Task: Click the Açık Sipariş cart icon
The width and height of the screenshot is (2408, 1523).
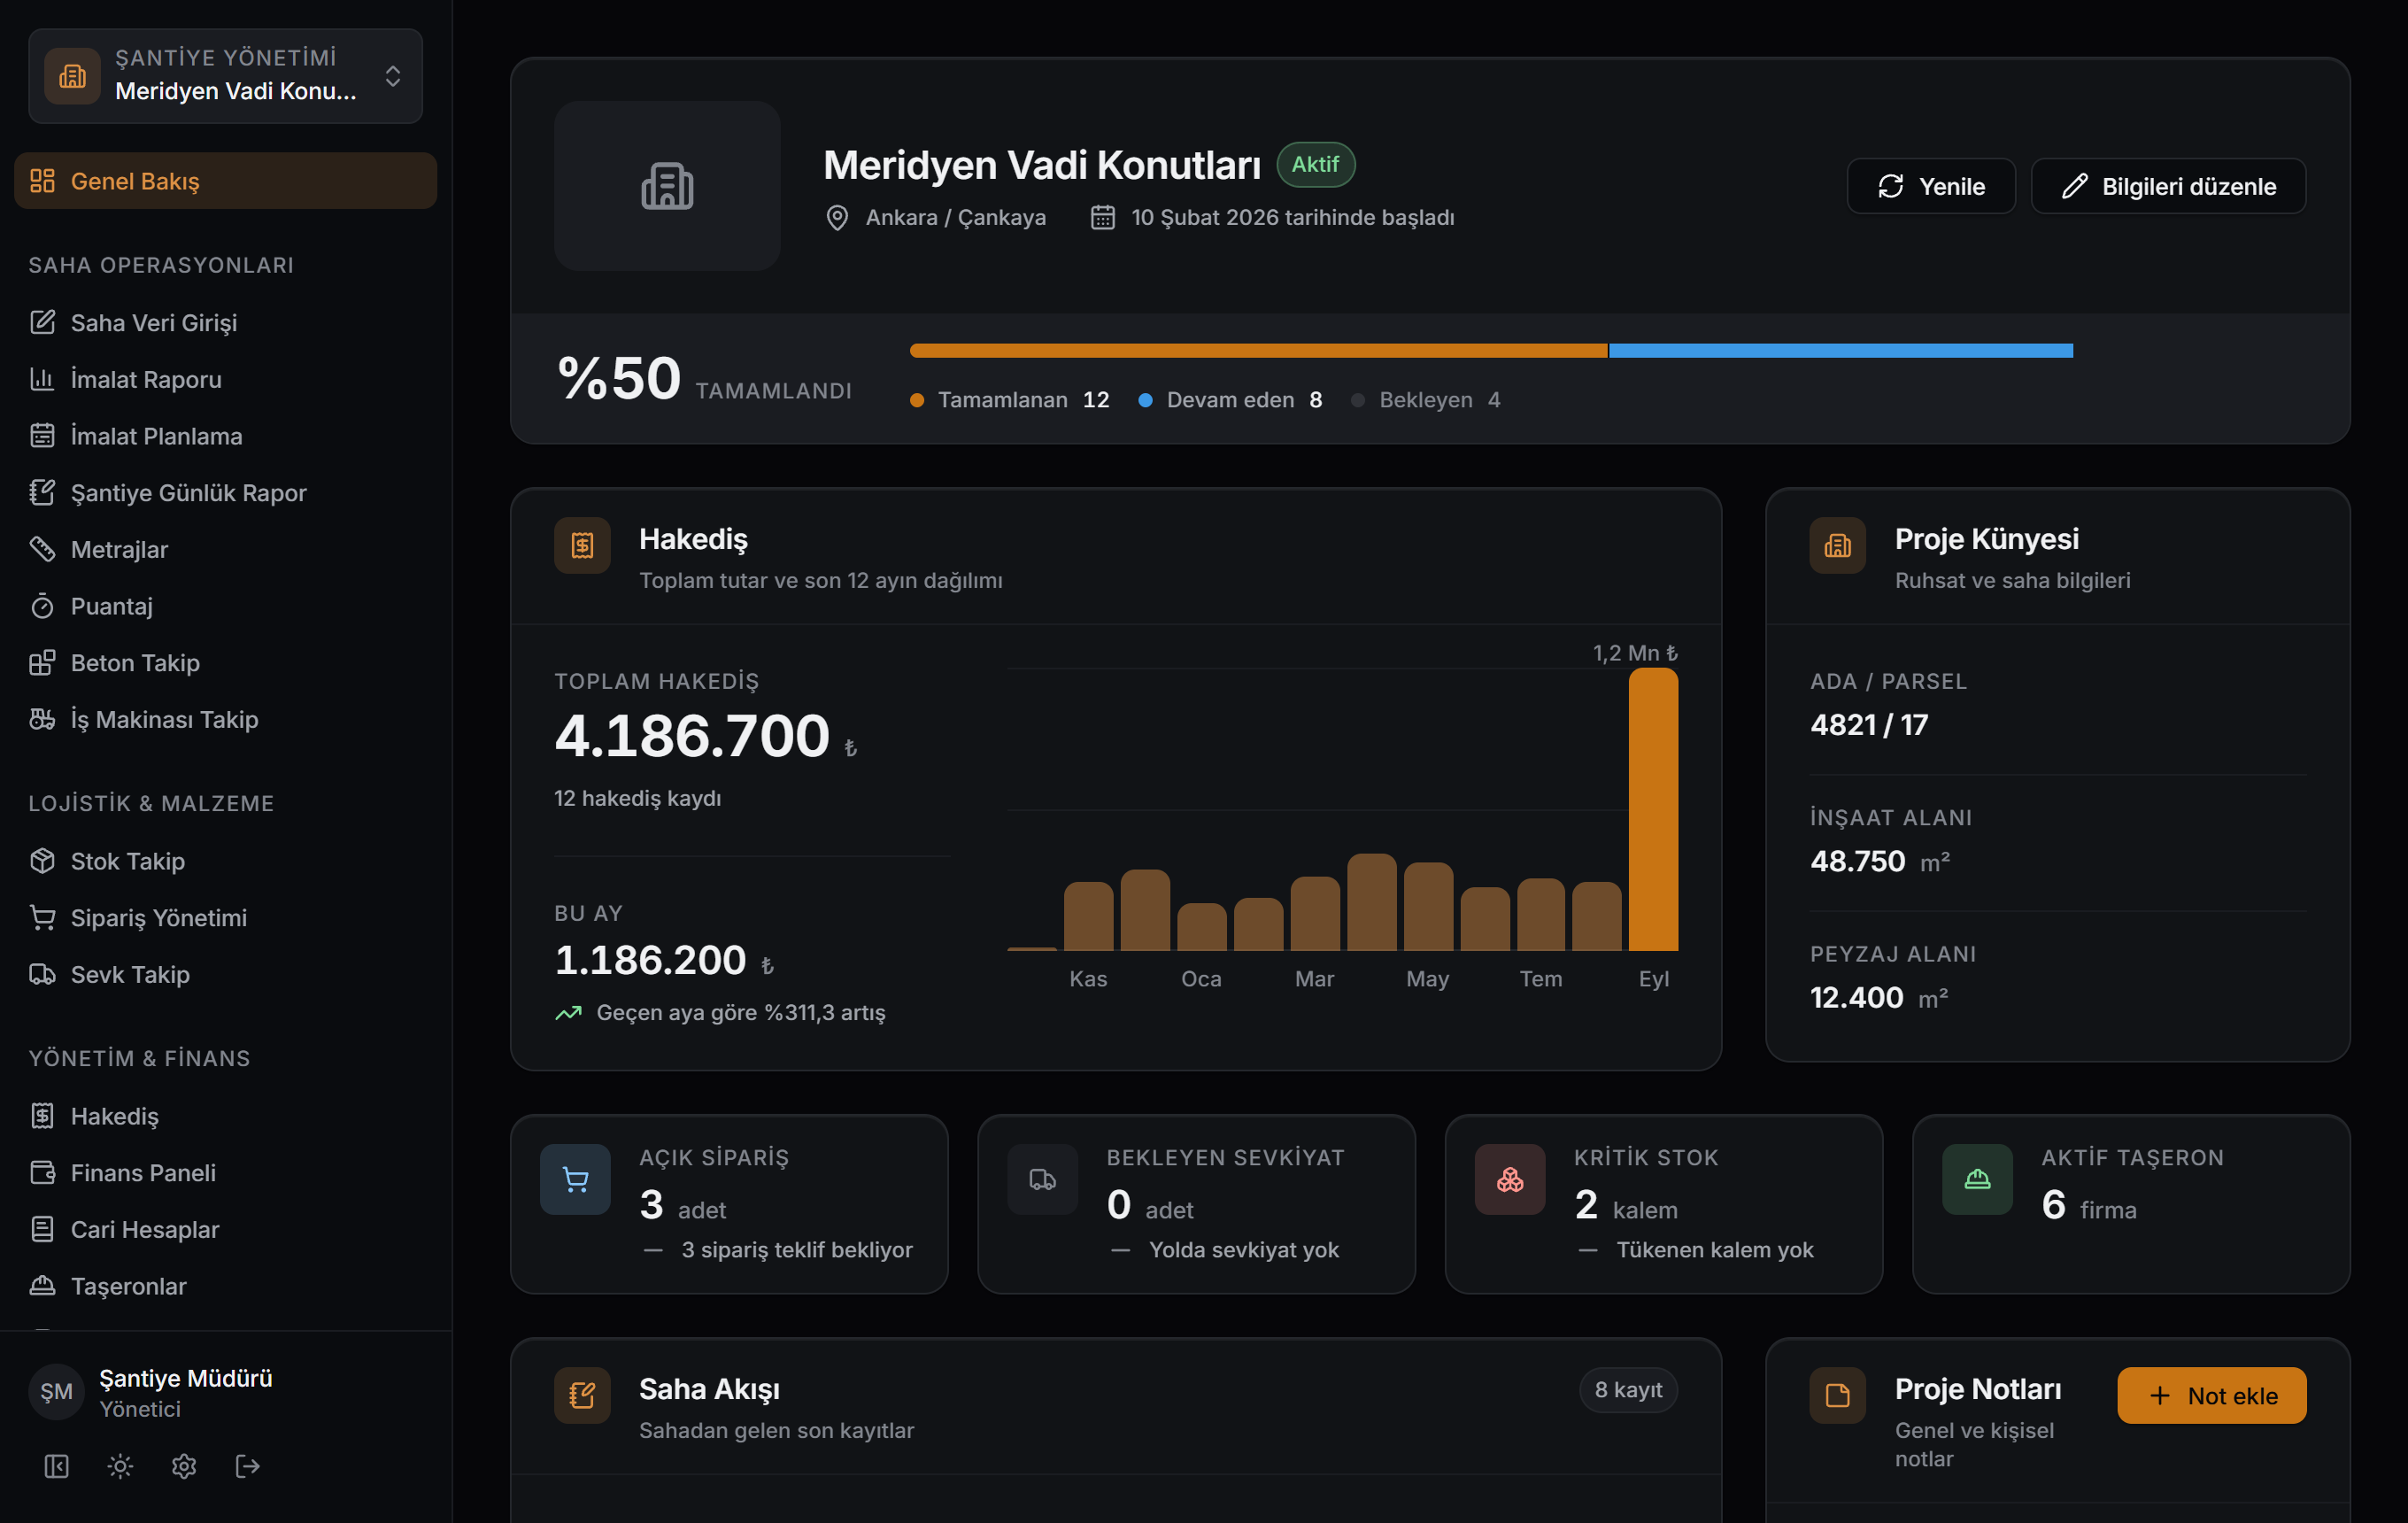Action: pos(575,1179)
